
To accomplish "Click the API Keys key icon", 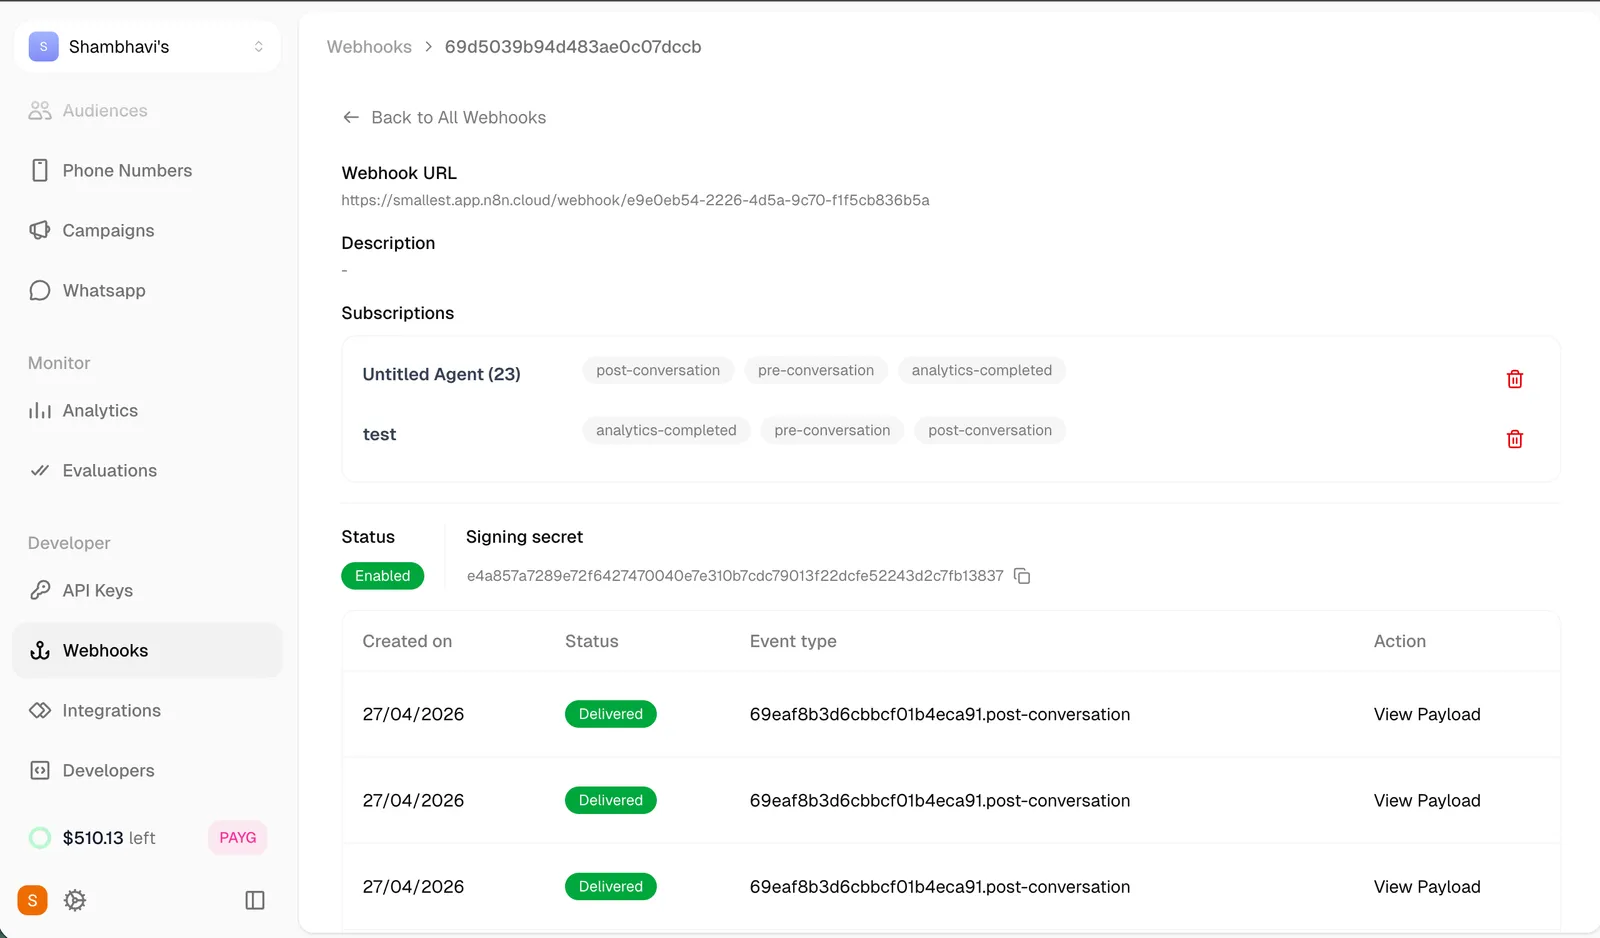I will tap(40, 591).
